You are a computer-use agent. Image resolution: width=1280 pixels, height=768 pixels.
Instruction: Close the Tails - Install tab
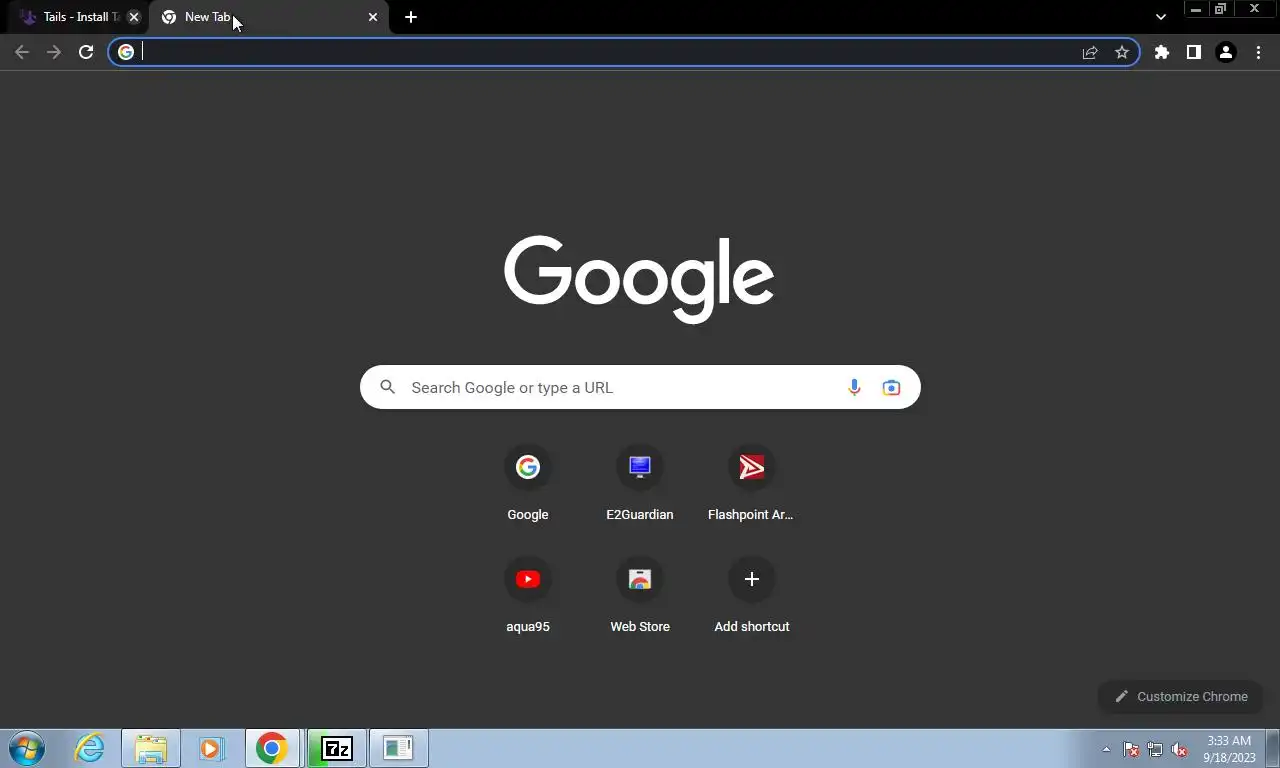tap(134, 17)
